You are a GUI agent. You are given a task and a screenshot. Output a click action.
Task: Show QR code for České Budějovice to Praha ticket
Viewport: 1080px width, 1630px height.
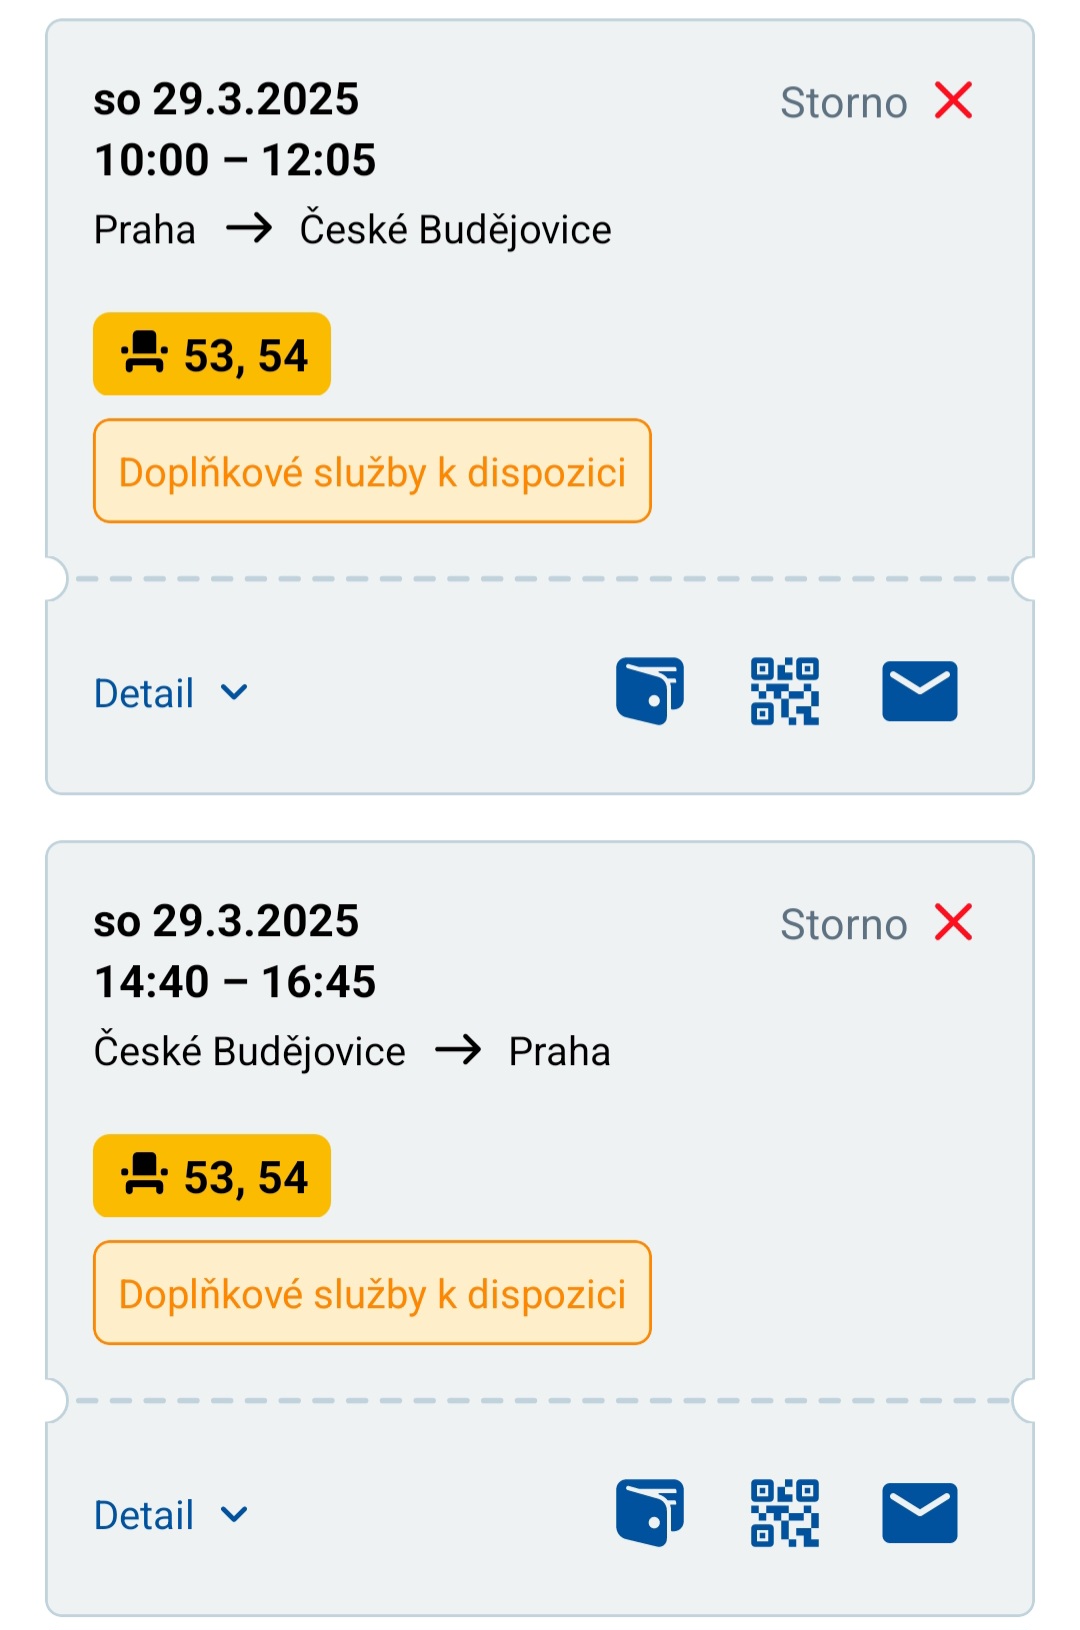click(x=785, y=1513)
